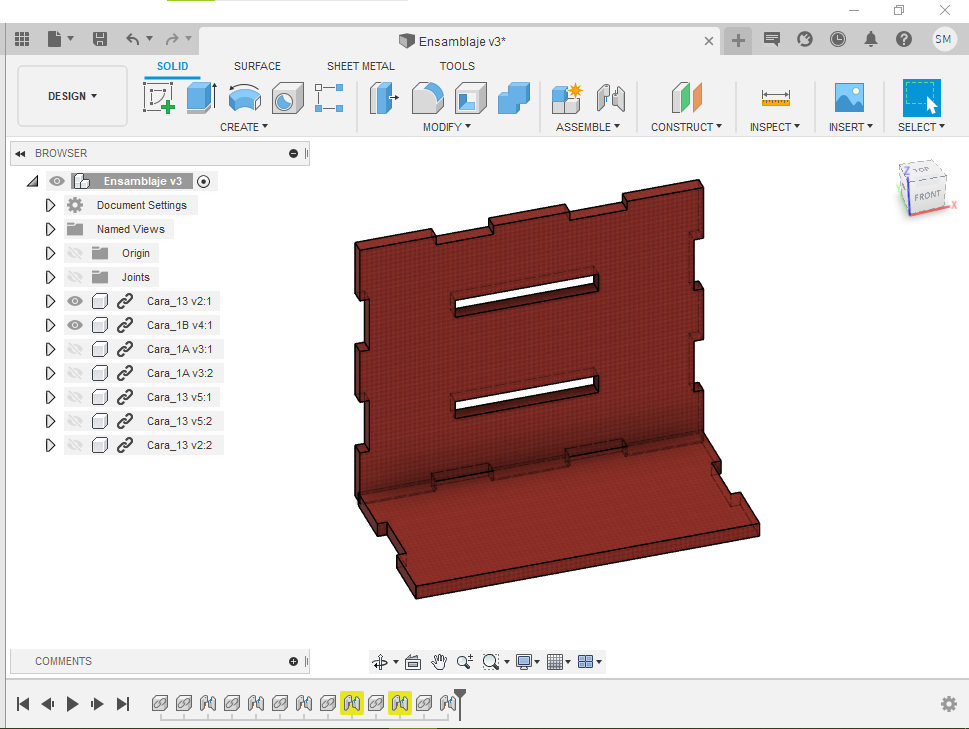The height and width of the screenshot is (729, 969).
Task: Click the New Component icon
Action: [567, 98]
